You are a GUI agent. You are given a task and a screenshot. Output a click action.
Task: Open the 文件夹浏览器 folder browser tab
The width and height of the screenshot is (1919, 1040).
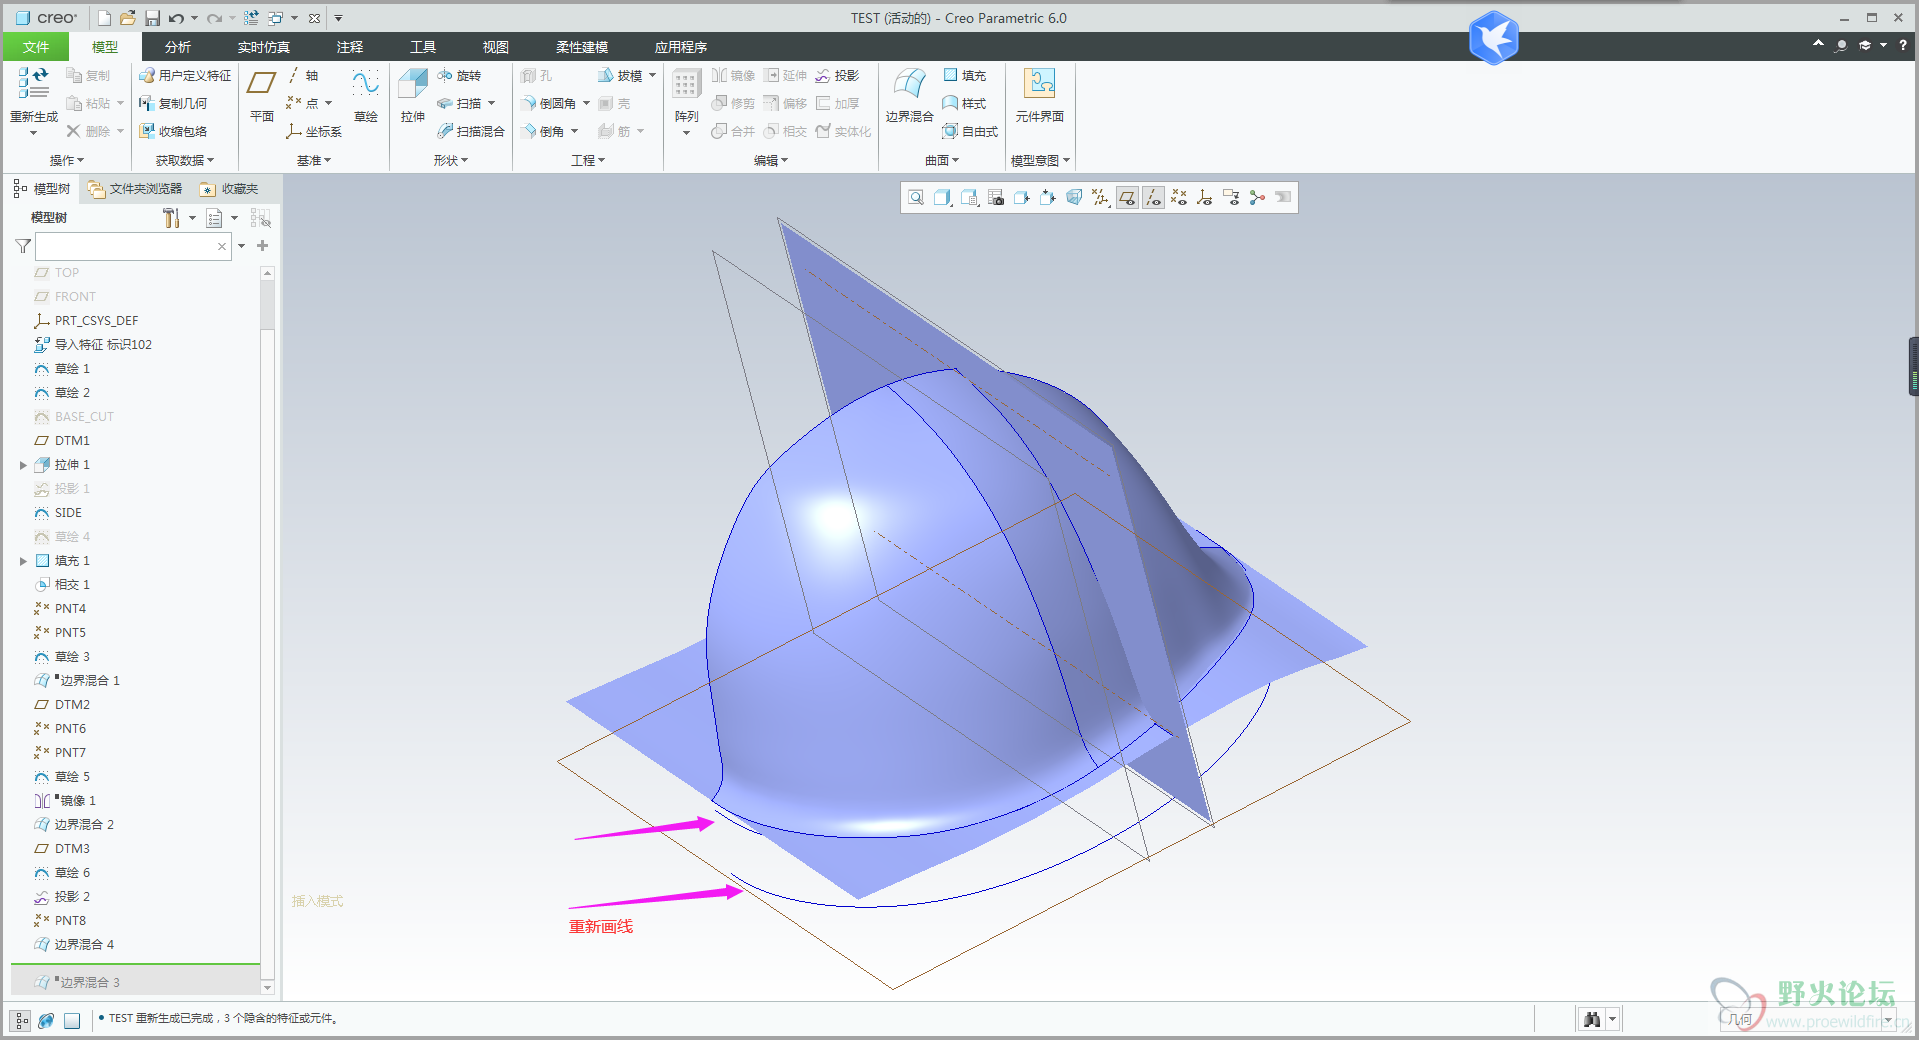coord(135,188)
